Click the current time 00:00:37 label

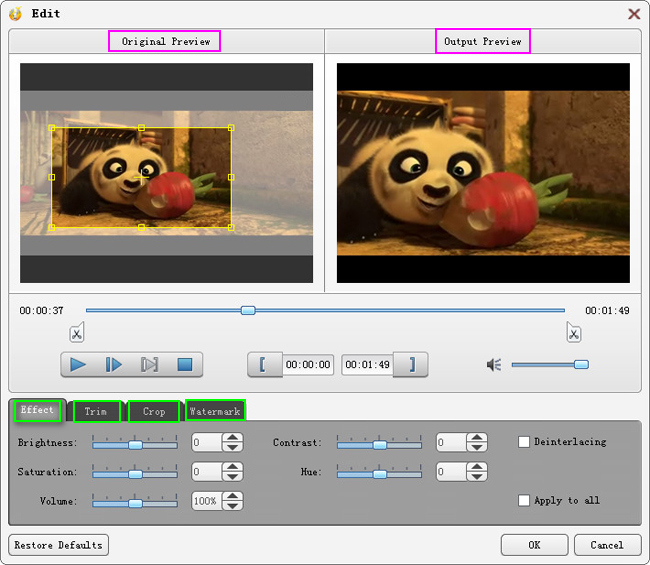(x=41, y=310)
